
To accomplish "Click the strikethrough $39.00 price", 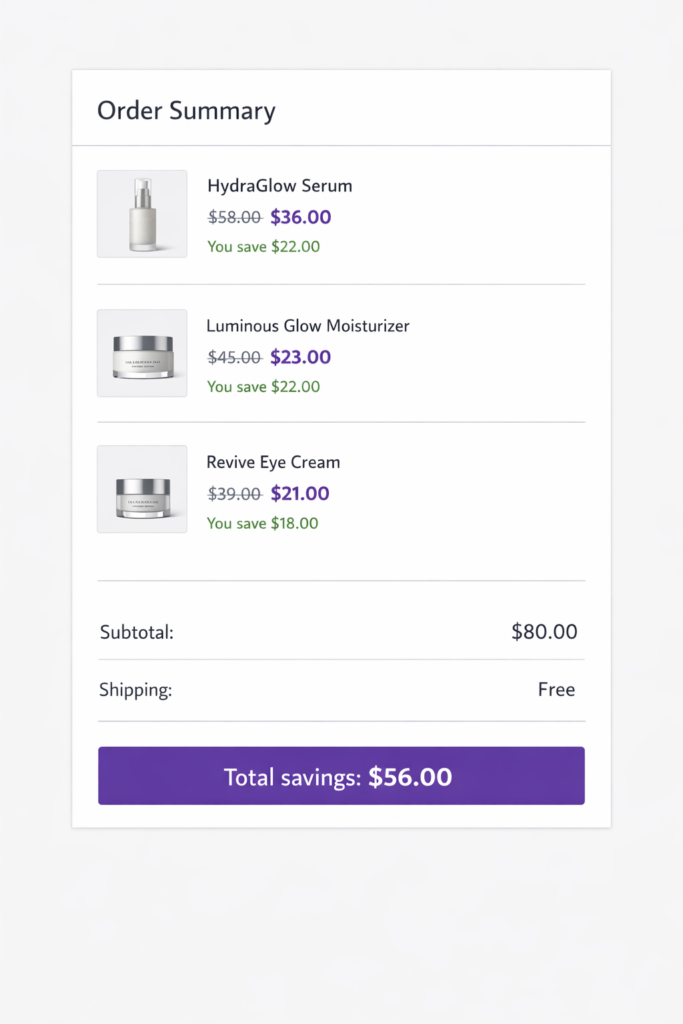I will [x=234, y=493].
